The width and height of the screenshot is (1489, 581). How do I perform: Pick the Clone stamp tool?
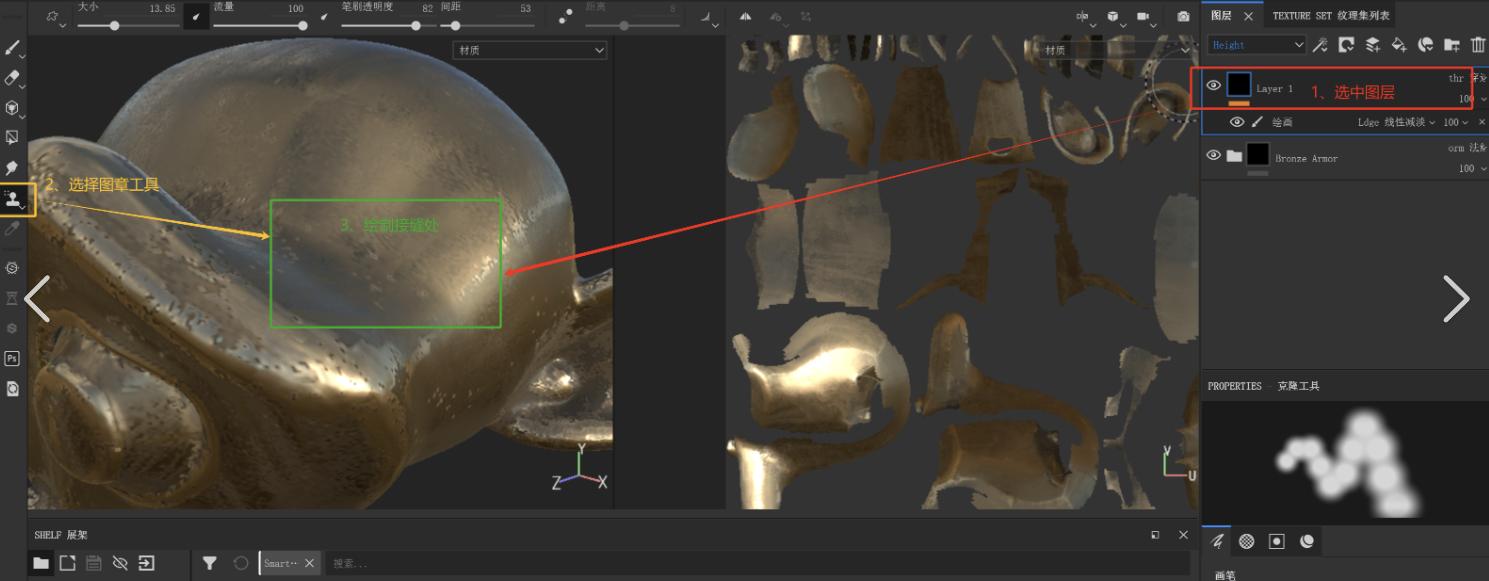click(x=13, y=199)
